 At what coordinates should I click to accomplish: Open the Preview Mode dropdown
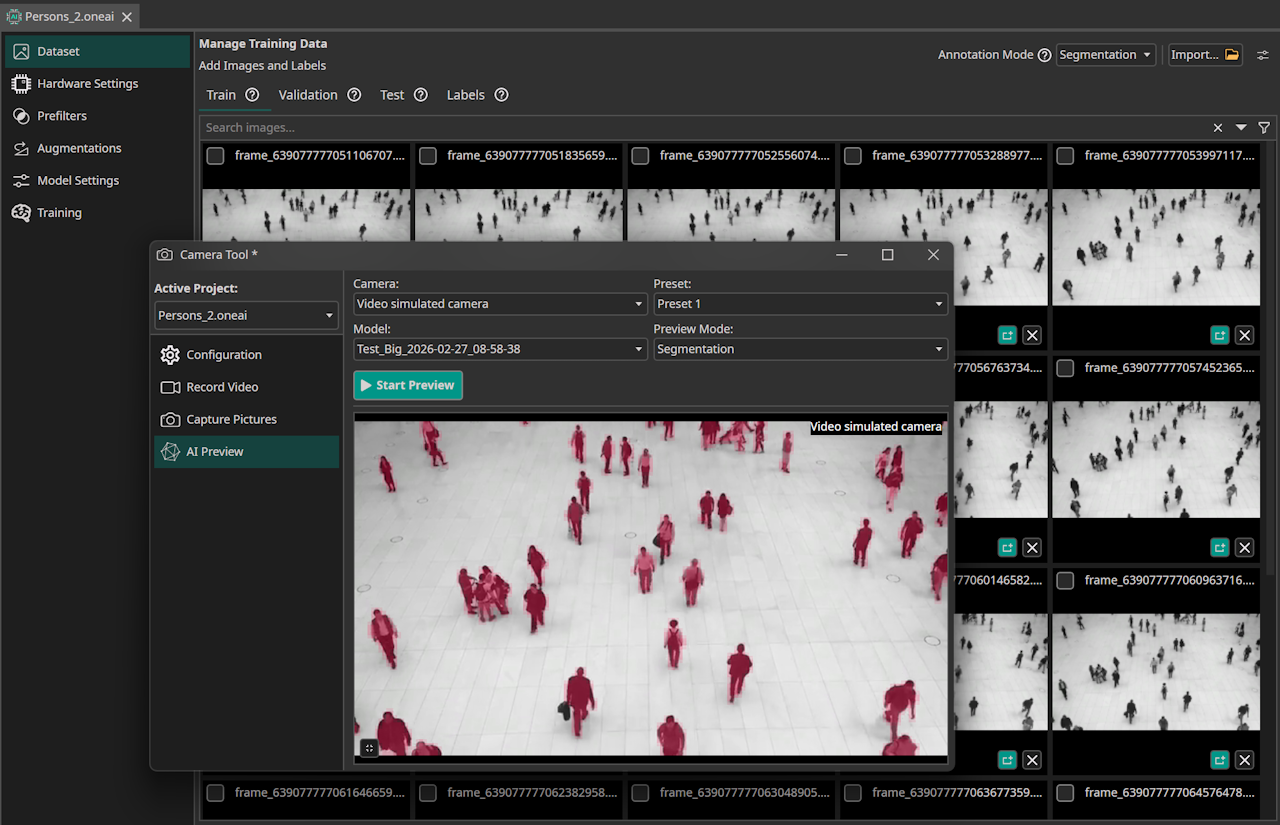pyautogui.click(x=800, y=349)
